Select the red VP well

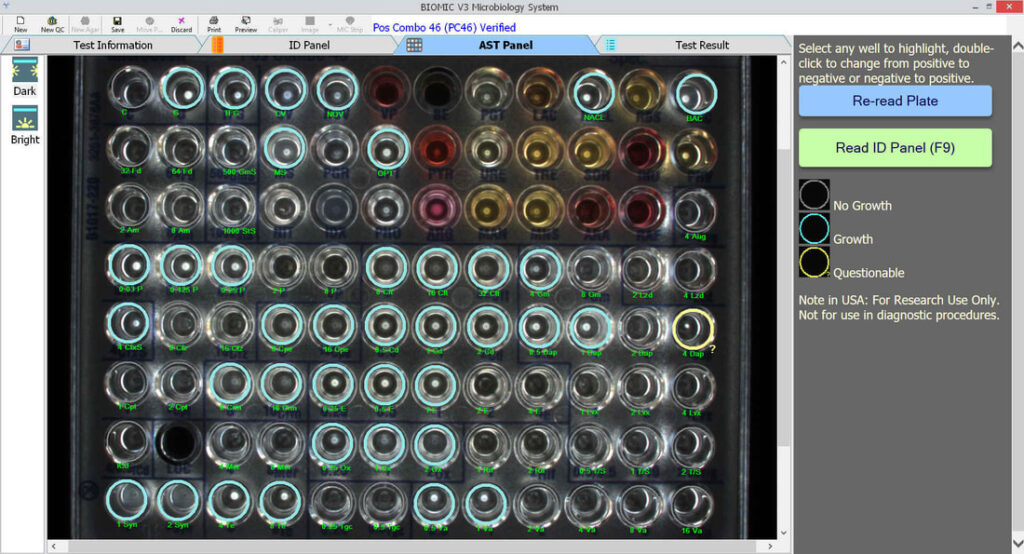(x=386, y=90)
